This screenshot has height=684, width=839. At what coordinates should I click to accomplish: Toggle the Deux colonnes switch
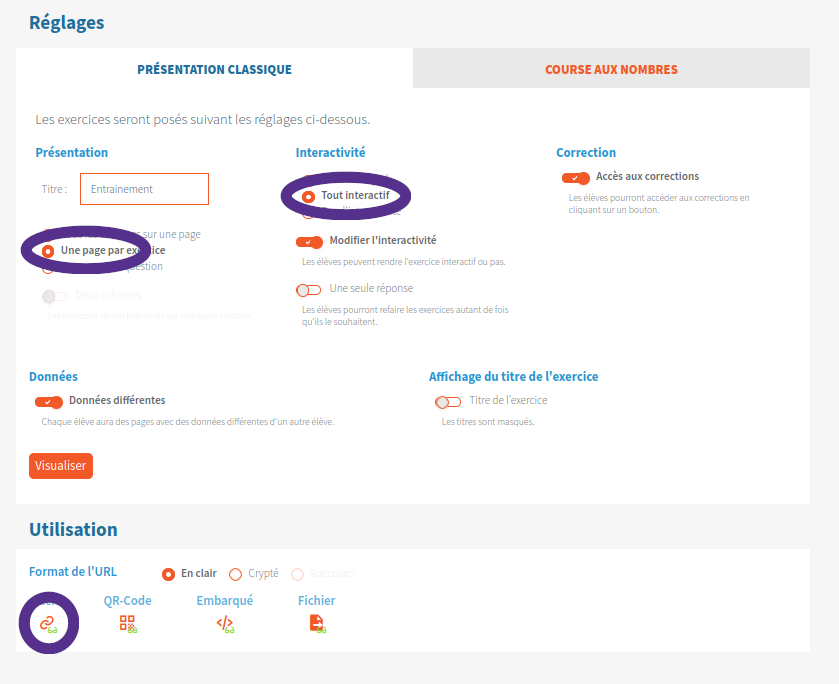(x=55, y=296)
